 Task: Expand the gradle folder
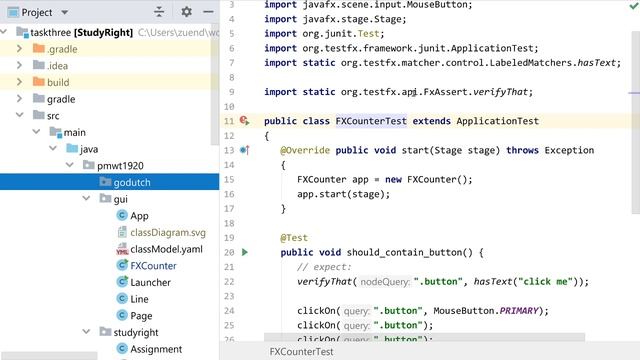click(x=19, y=99)
